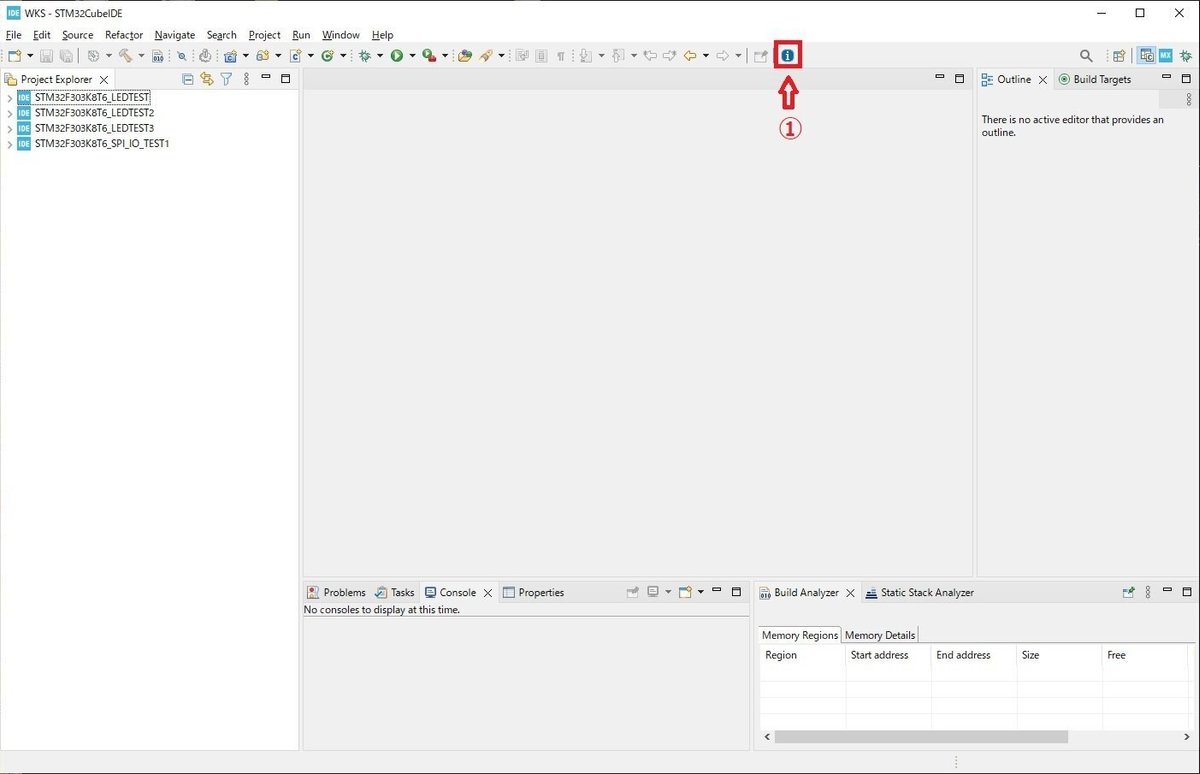The height and width of the screenshot is (774, 1200).
Task: Select the STM32F303K8T6_LEDTEST2 project
Action: coord(94,113)
